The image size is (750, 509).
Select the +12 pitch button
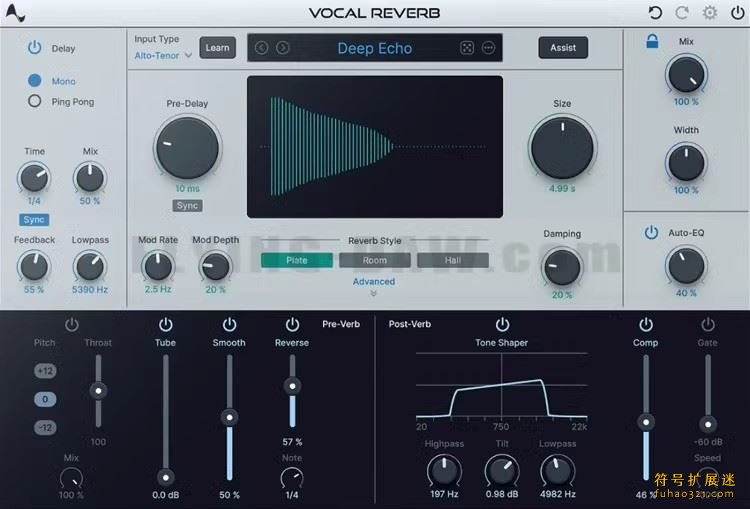coord(45,371)
